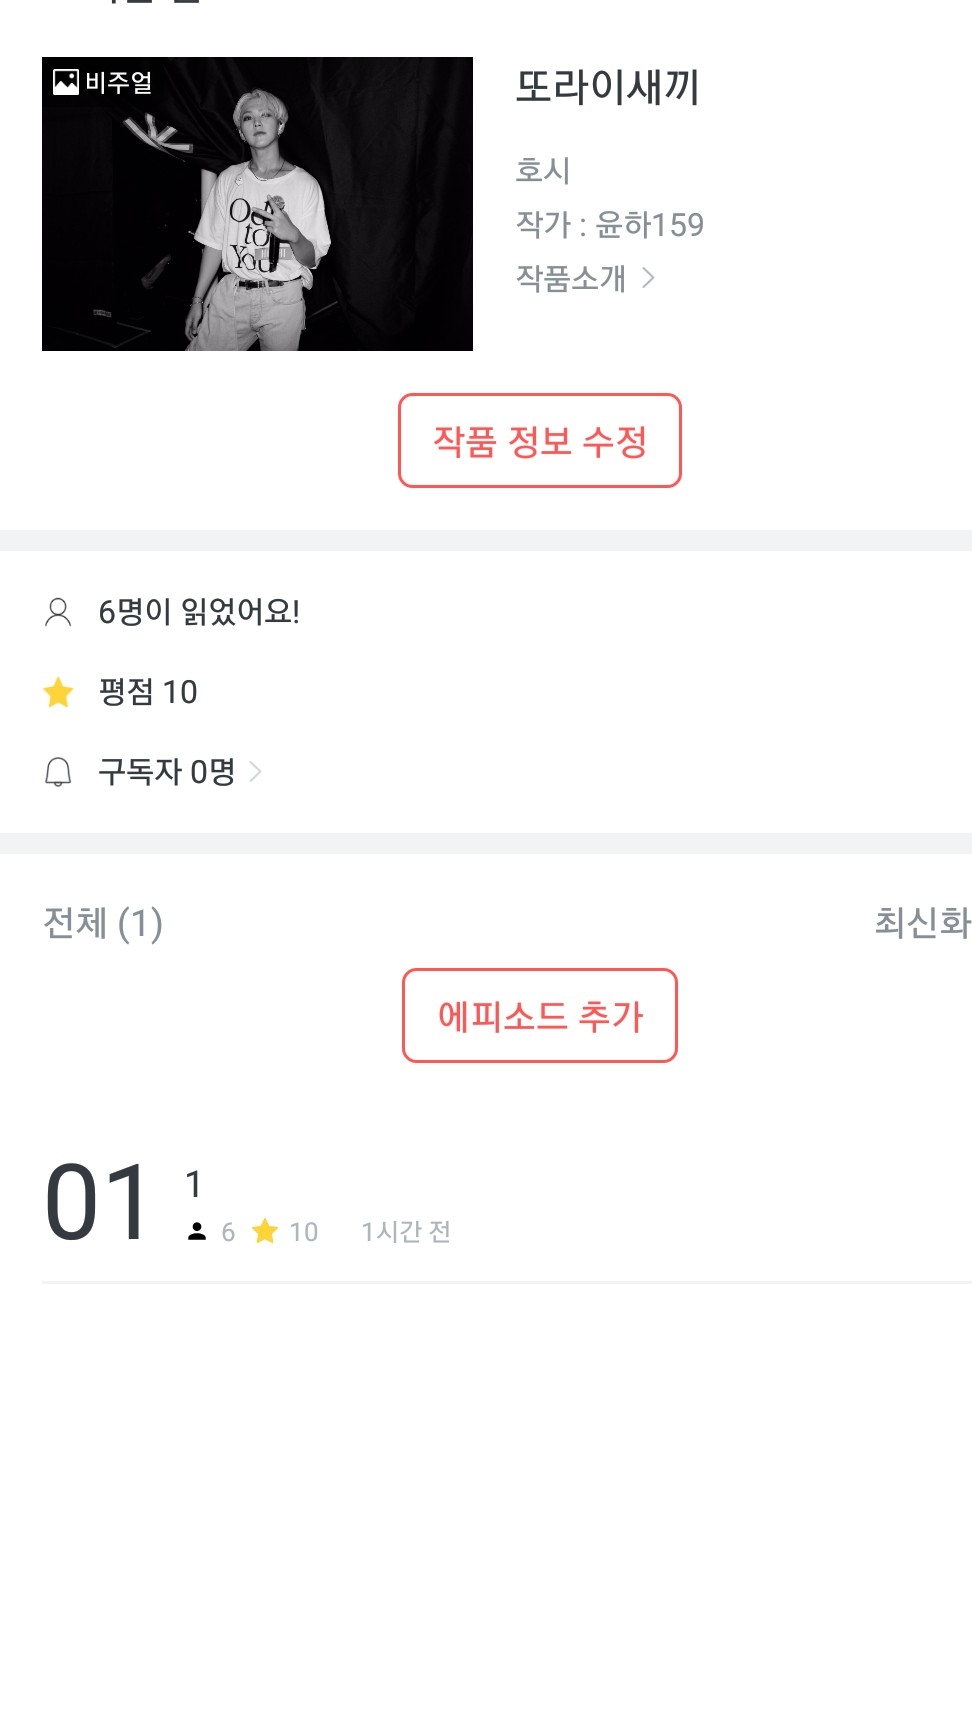Viewport: 972px width, 1728px height.
Task: Open the cover photo thumbnail
Action: (x=257, y=204)
